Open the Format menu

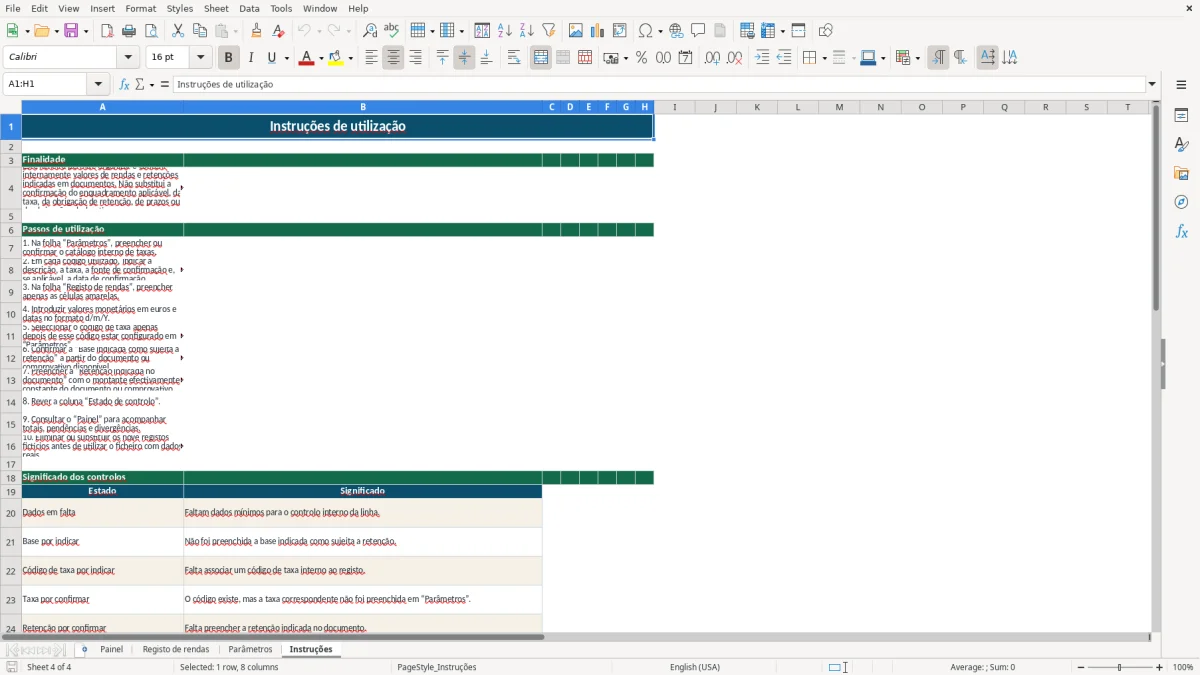[x=140, y=8]
